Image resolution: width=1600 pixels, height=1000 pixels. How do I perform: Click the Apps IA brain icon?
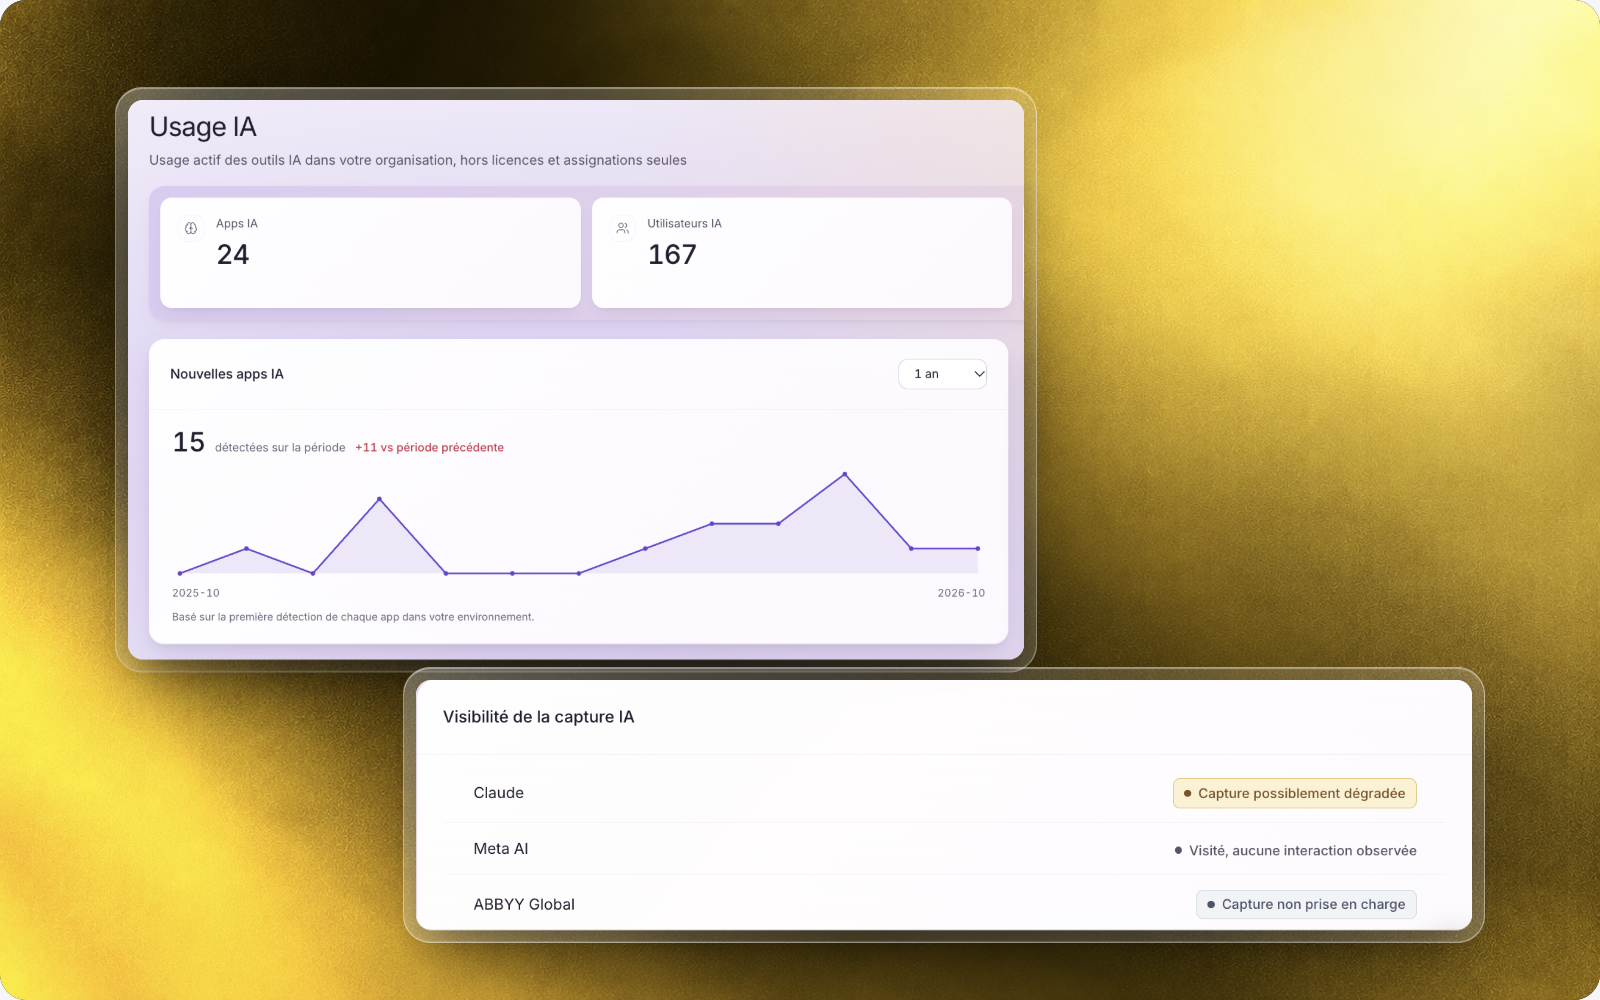(x=191, y=228)
